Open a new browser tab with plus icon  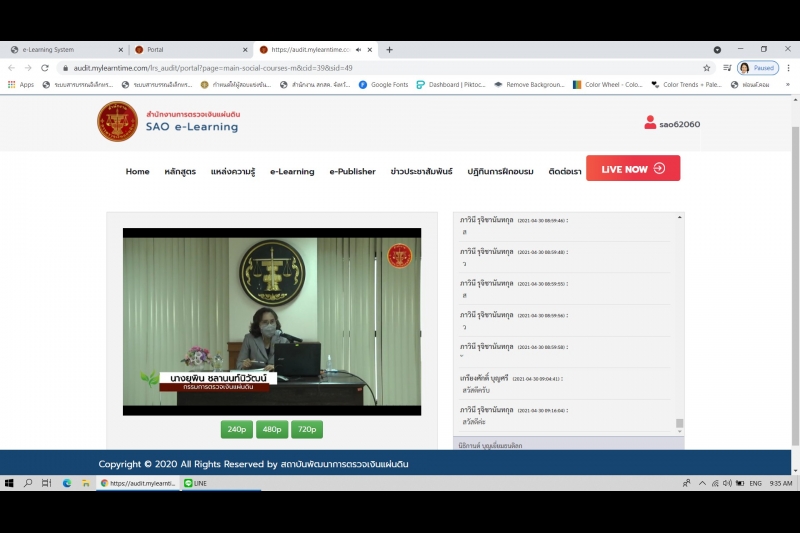(x=389, y=49)
